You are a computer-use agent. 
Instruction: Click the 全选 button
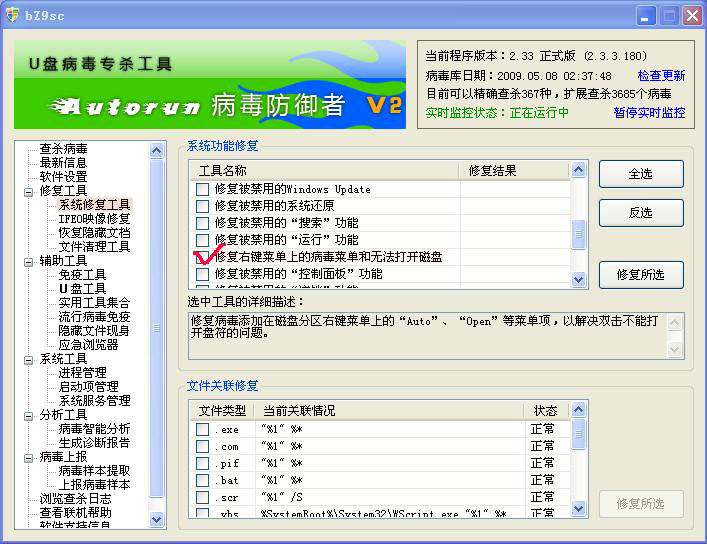click(x=641, y=174)
